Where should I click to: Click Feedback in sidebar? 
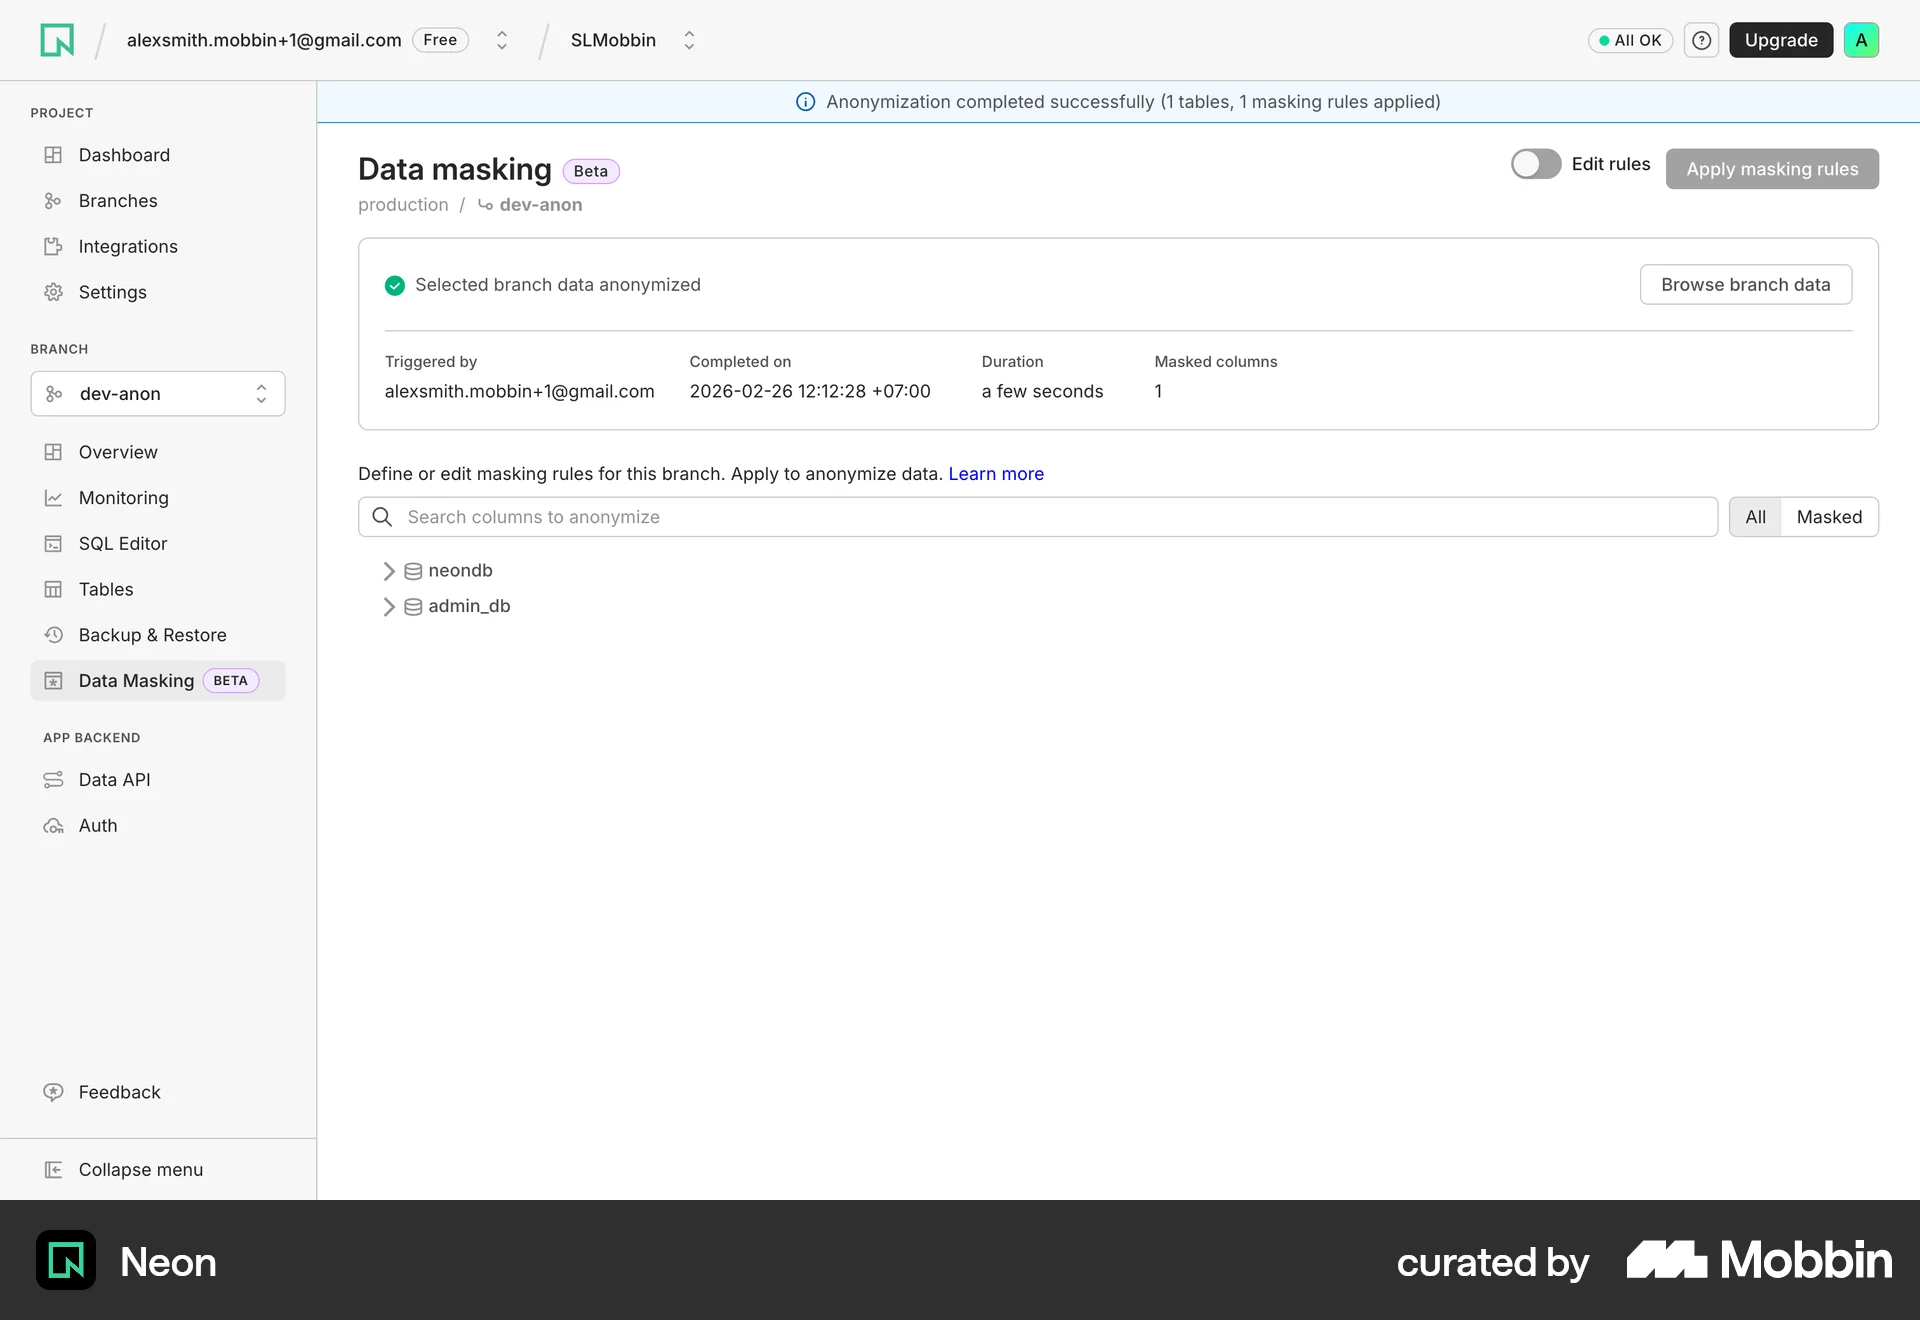[x=120, y=1092]
